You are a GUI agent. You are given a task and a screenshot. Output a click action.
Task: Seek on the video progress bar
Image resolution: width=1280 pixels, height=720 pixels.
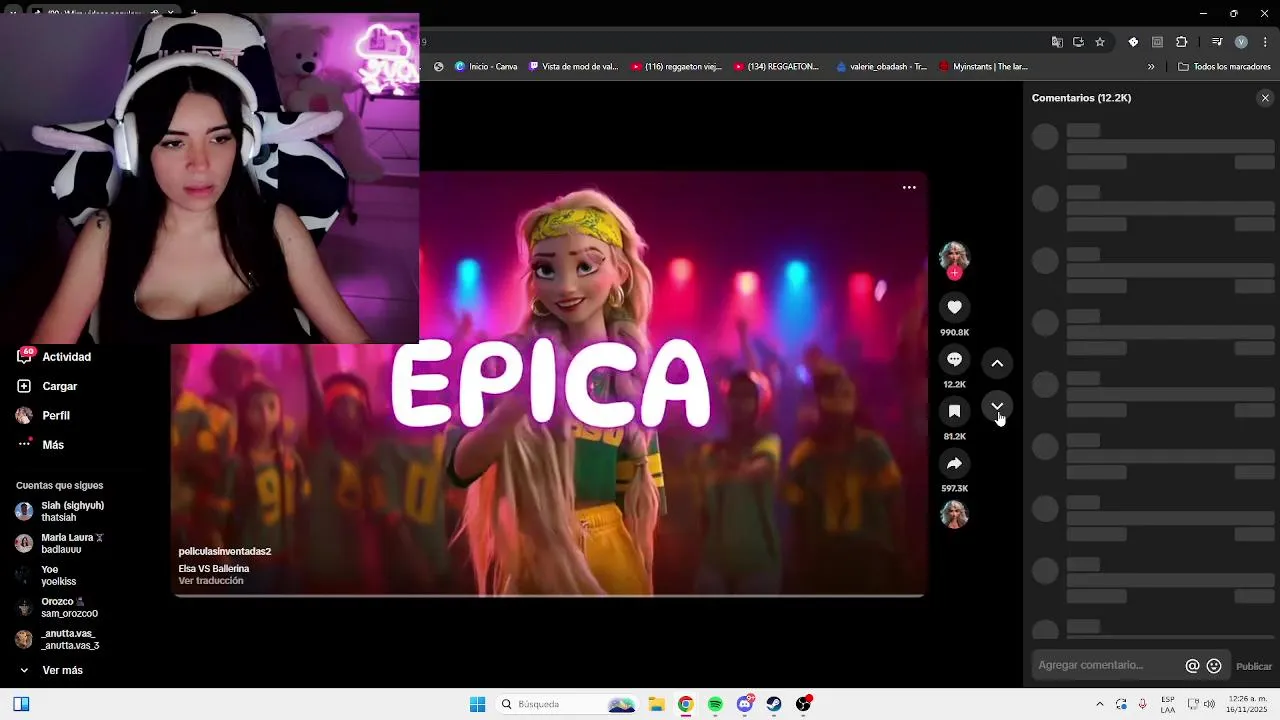(548, 595)
